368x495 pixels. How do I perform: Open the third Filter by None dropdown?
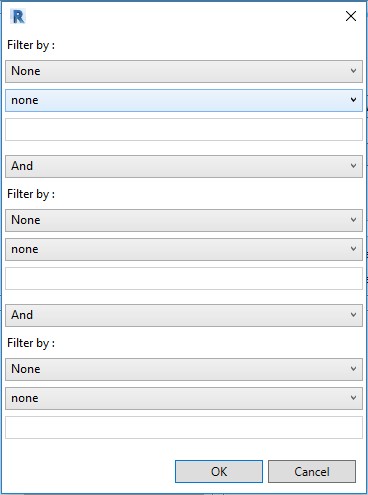pos(184,369)
